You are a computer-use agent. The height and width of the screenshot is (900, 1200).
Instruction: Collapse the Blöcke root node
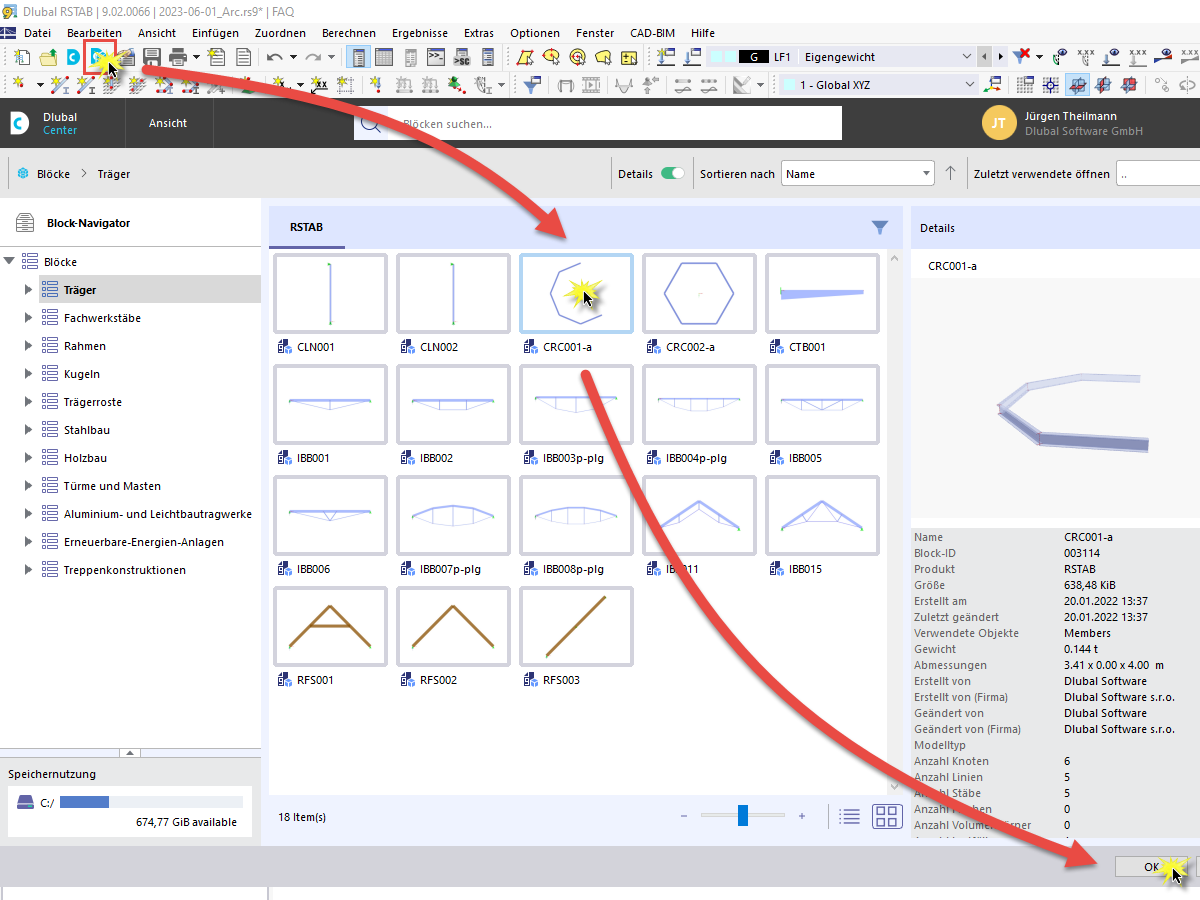(x=10, y=262)
